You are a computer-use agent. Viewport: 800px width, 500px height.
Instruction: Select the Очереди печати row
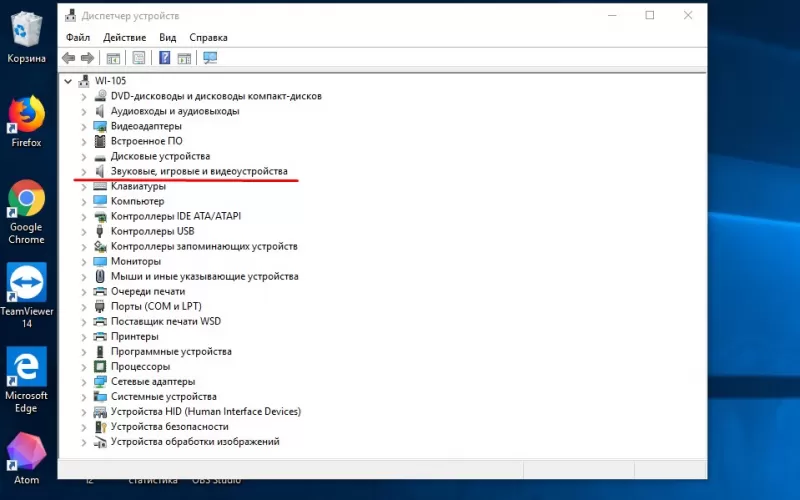(x=148, y=291)
